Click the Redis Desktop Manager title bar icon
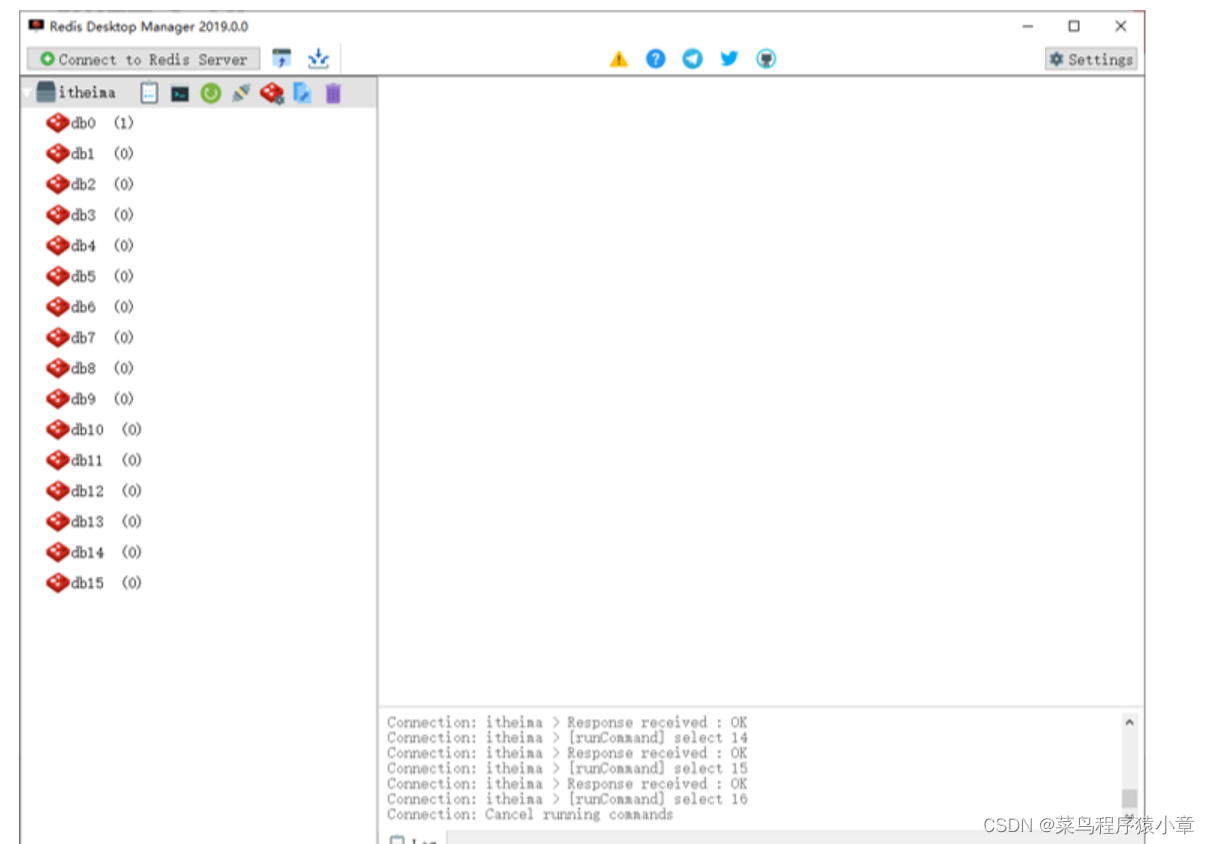 (36, 26)
